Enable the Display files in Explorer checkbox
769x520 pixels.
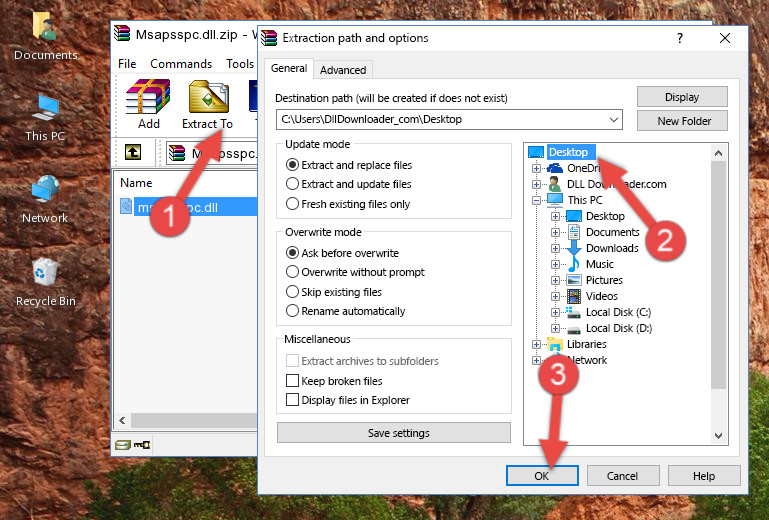pos(292,400)
